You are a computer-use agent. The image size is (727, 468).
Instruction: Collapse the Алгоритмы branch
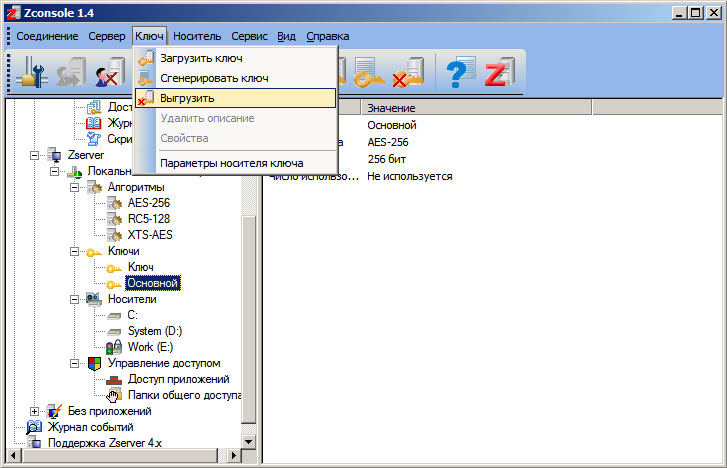[x=74, y=187]
